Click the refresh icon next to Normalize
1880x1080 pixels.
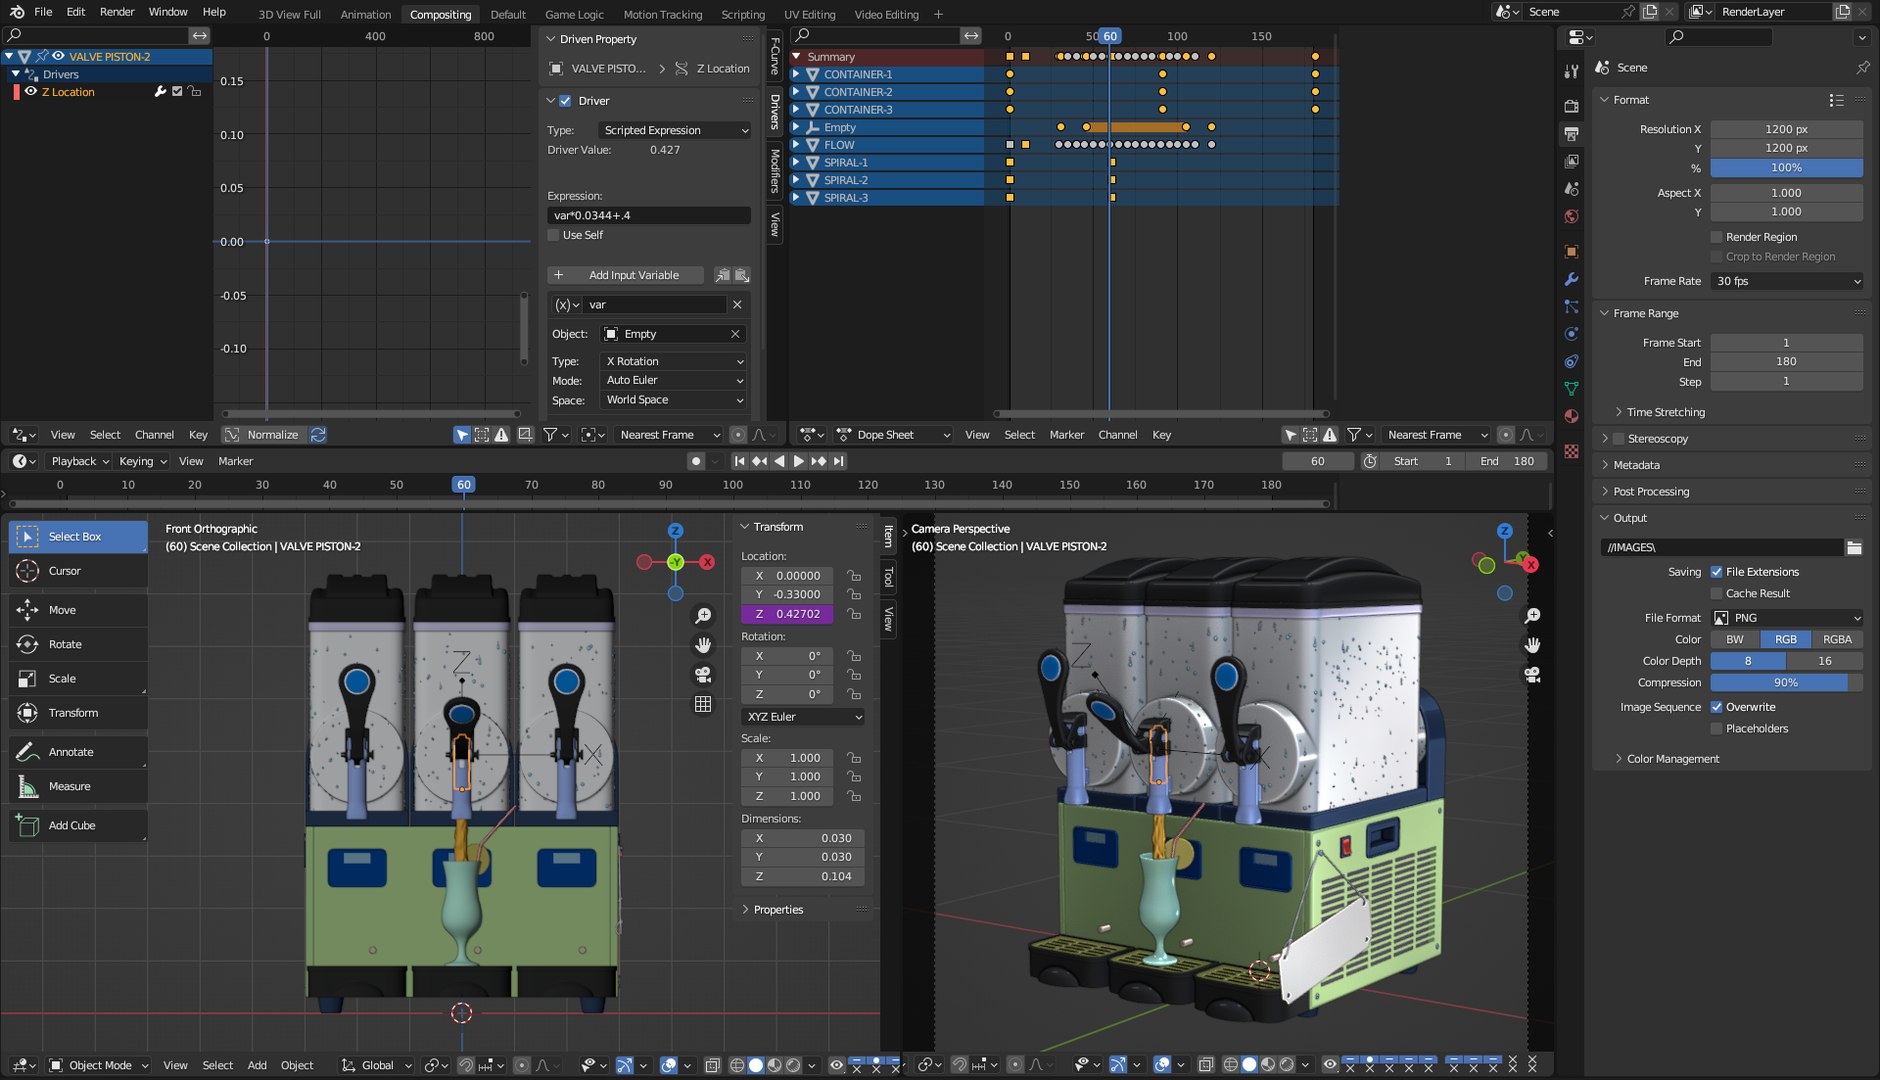(318, 435)
